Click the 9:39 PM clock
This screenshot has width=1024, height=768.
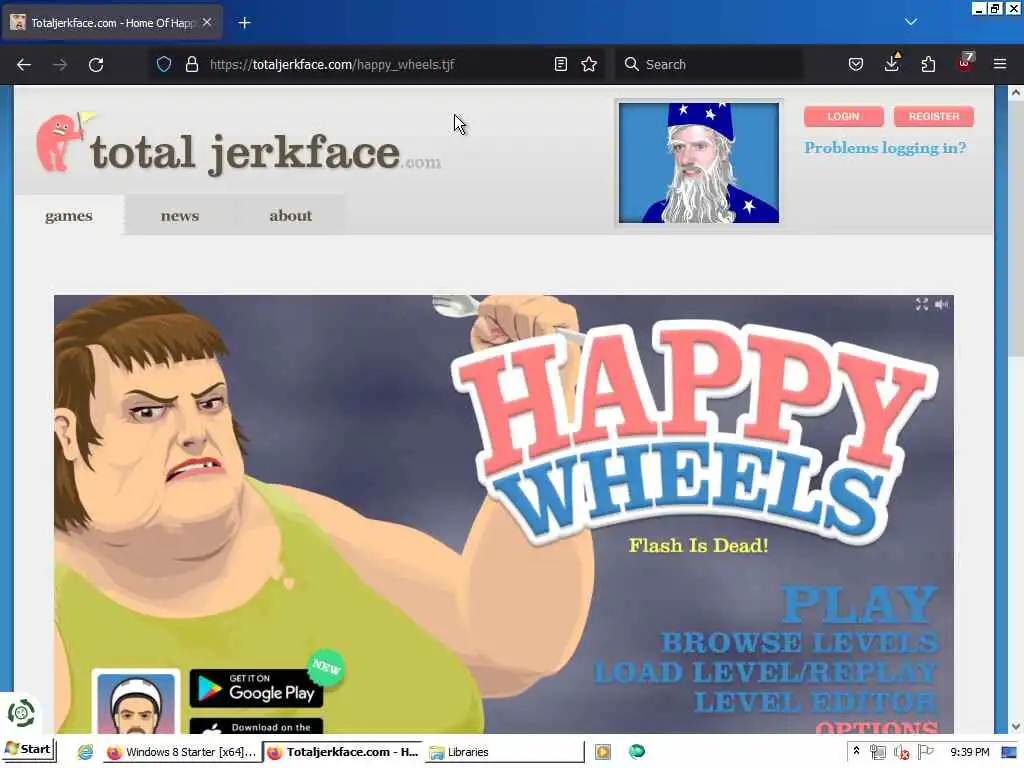[969, 752]
